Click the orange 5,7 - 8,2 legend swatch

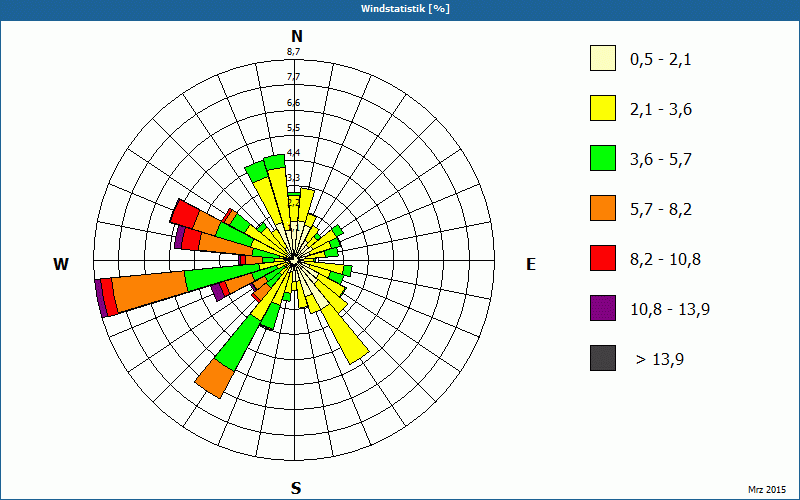[603, 208]
